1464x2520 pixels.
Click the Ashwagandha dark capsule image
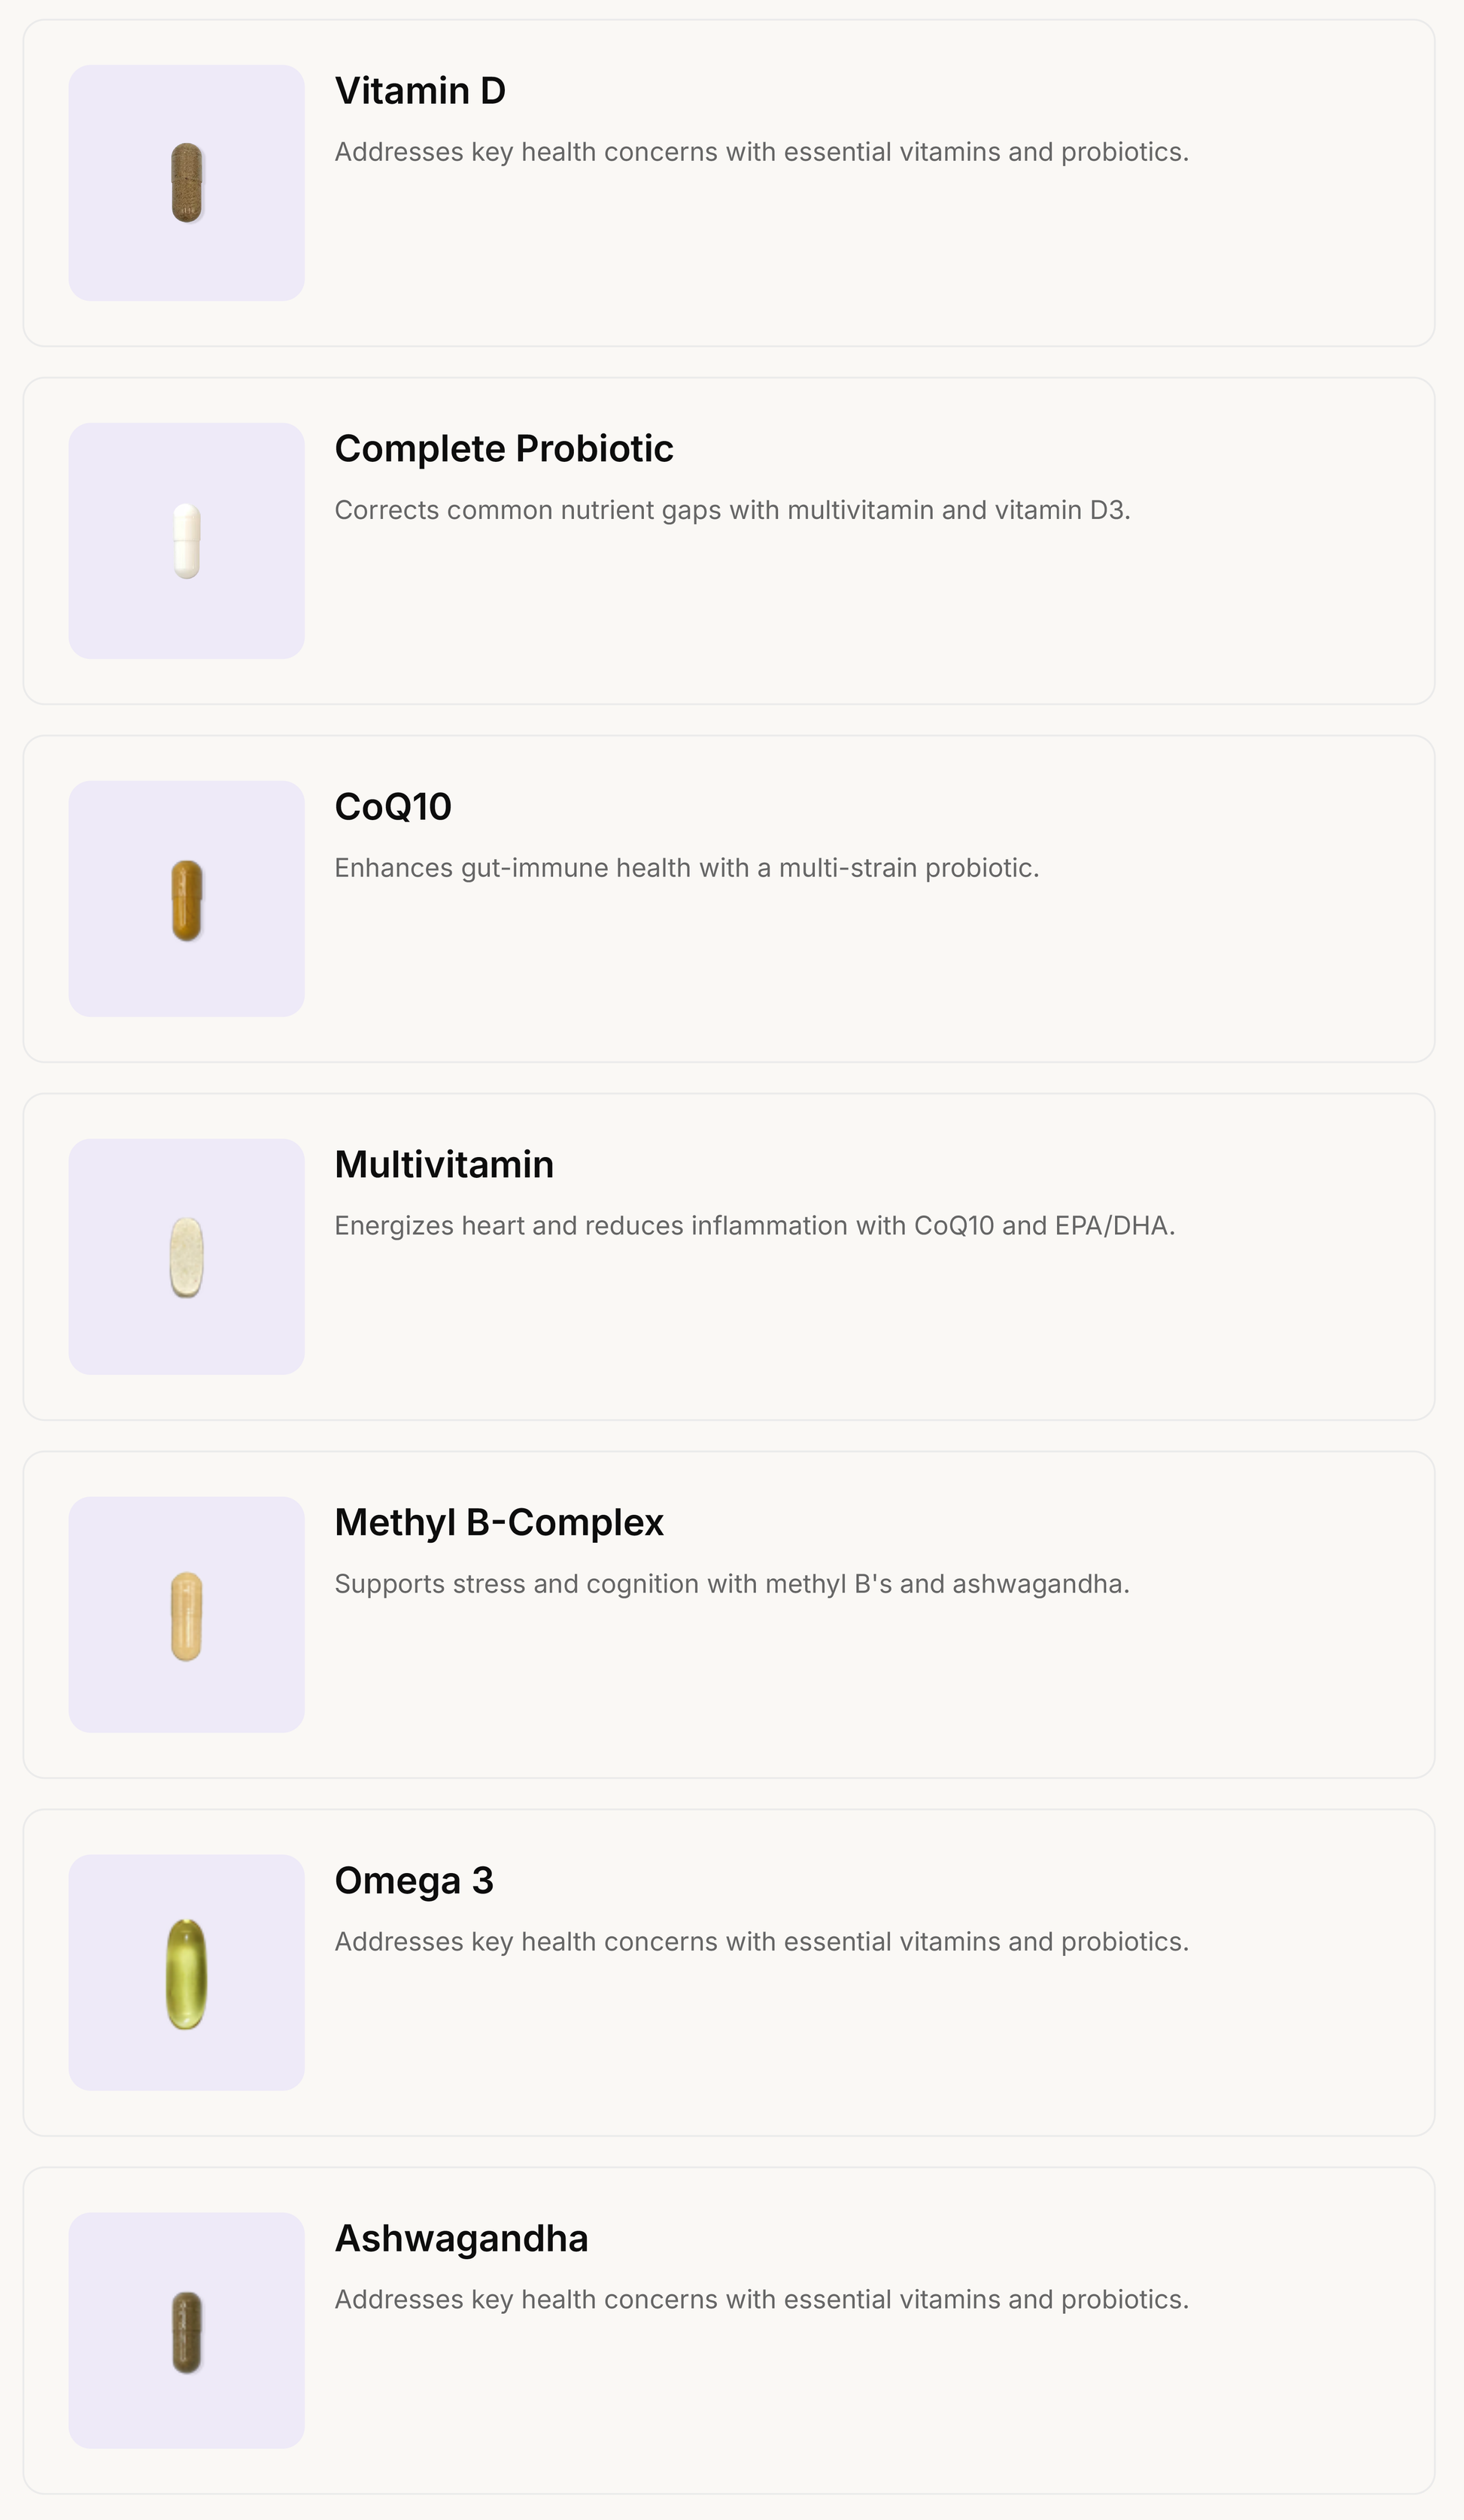click(186, 2331)
